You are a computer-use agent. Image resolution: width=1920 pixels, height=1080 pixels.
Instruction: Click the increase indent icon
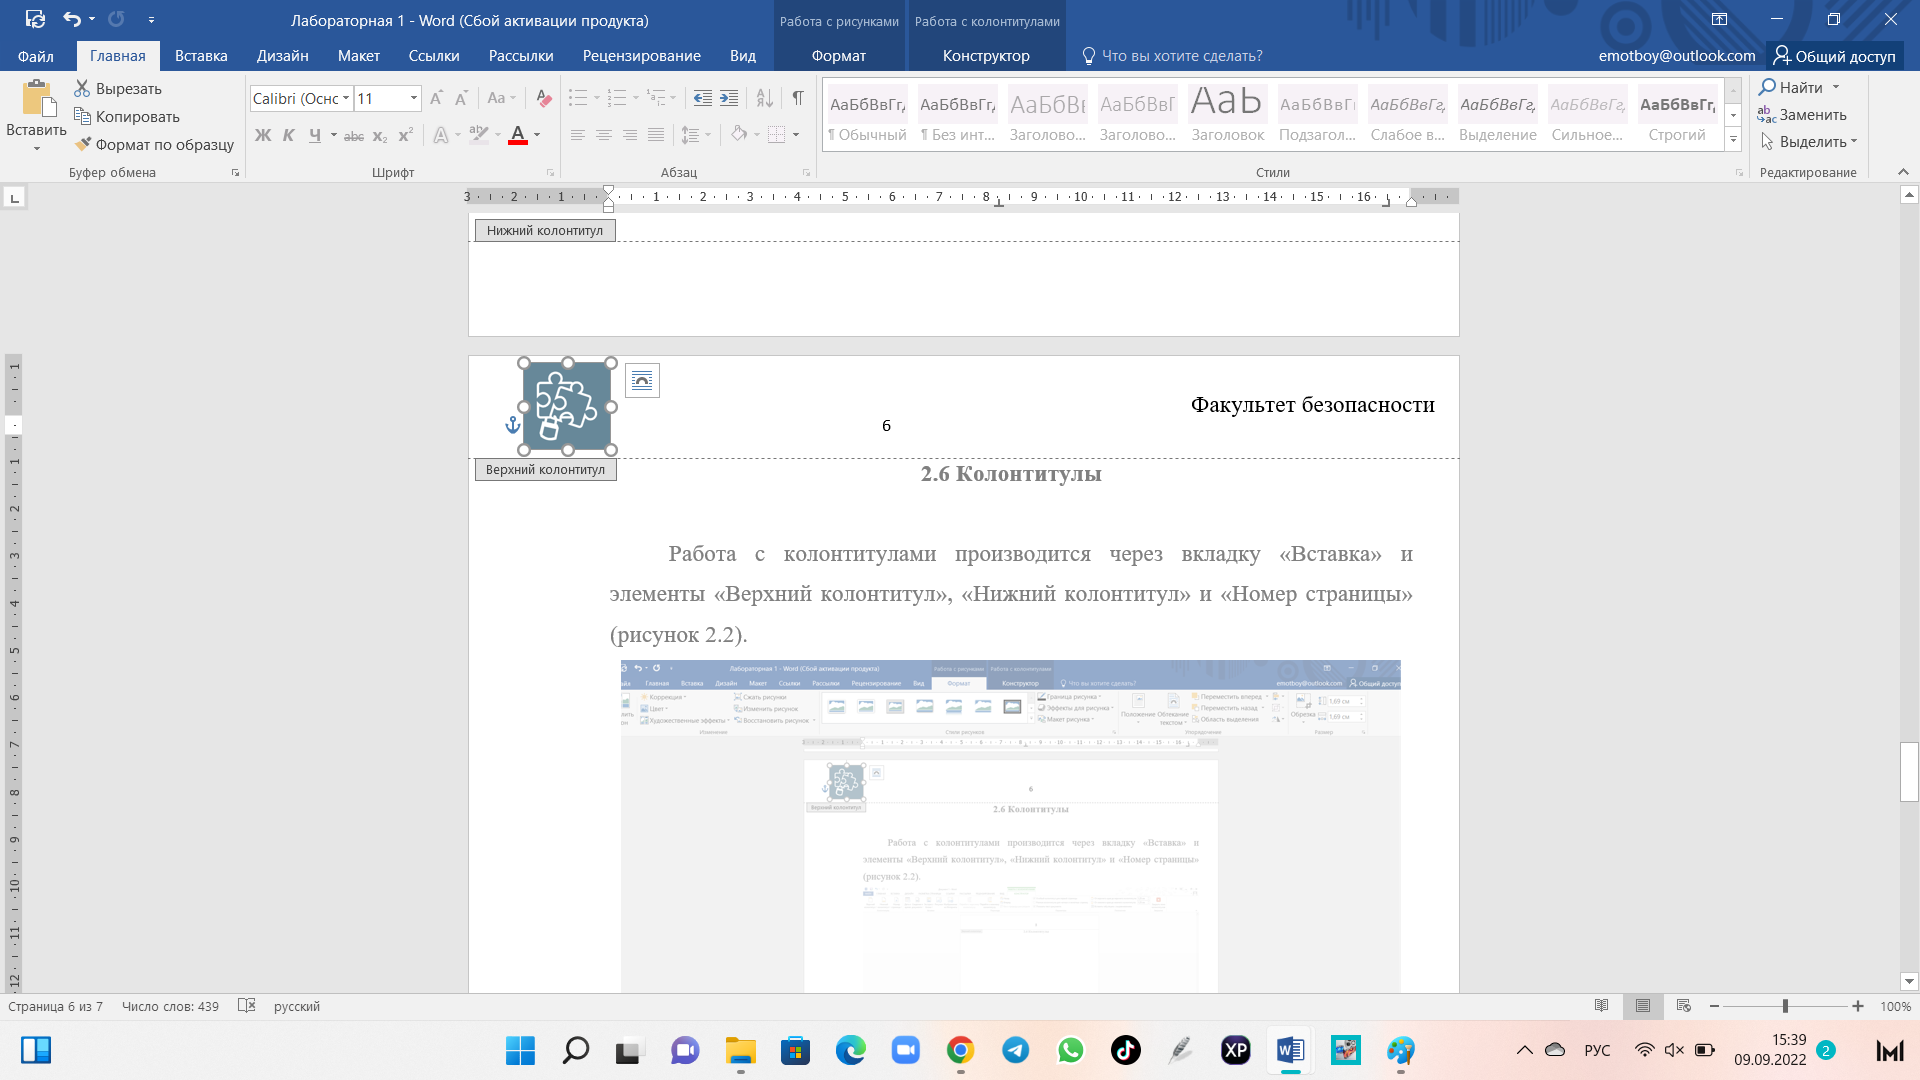click(729, 98)
